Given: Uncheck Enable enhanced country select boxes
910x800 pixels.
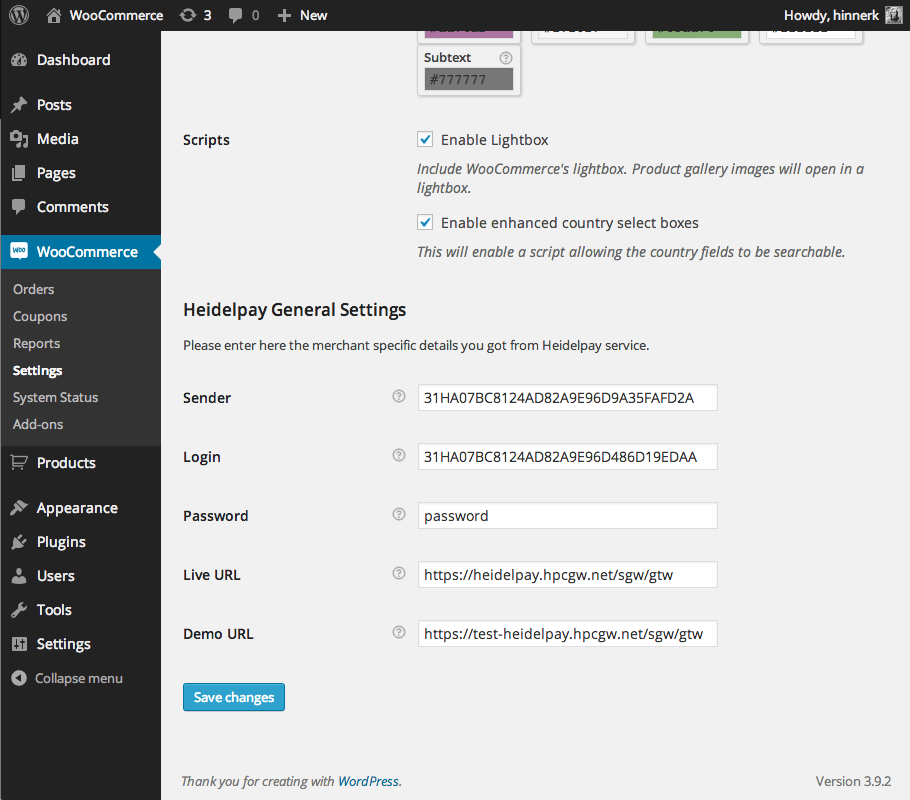Looking at the screenshot, I should click(425, 223).
